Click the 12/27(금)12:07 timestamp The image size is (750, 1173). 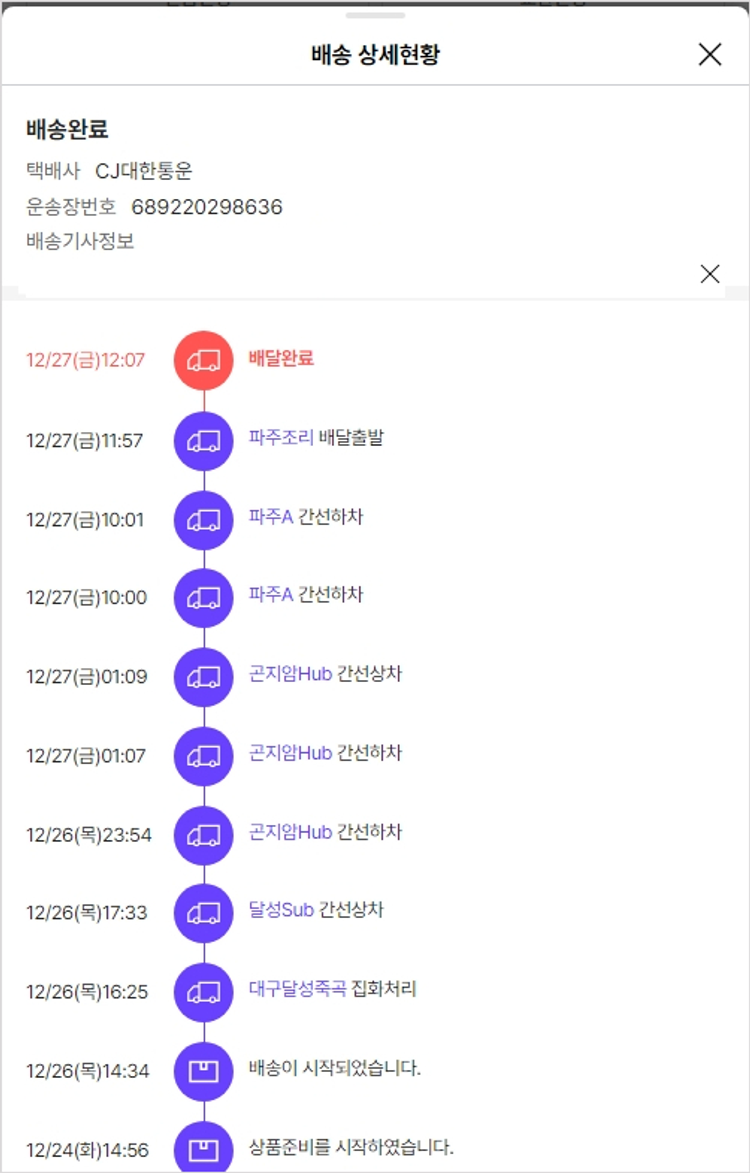(86, 360)
